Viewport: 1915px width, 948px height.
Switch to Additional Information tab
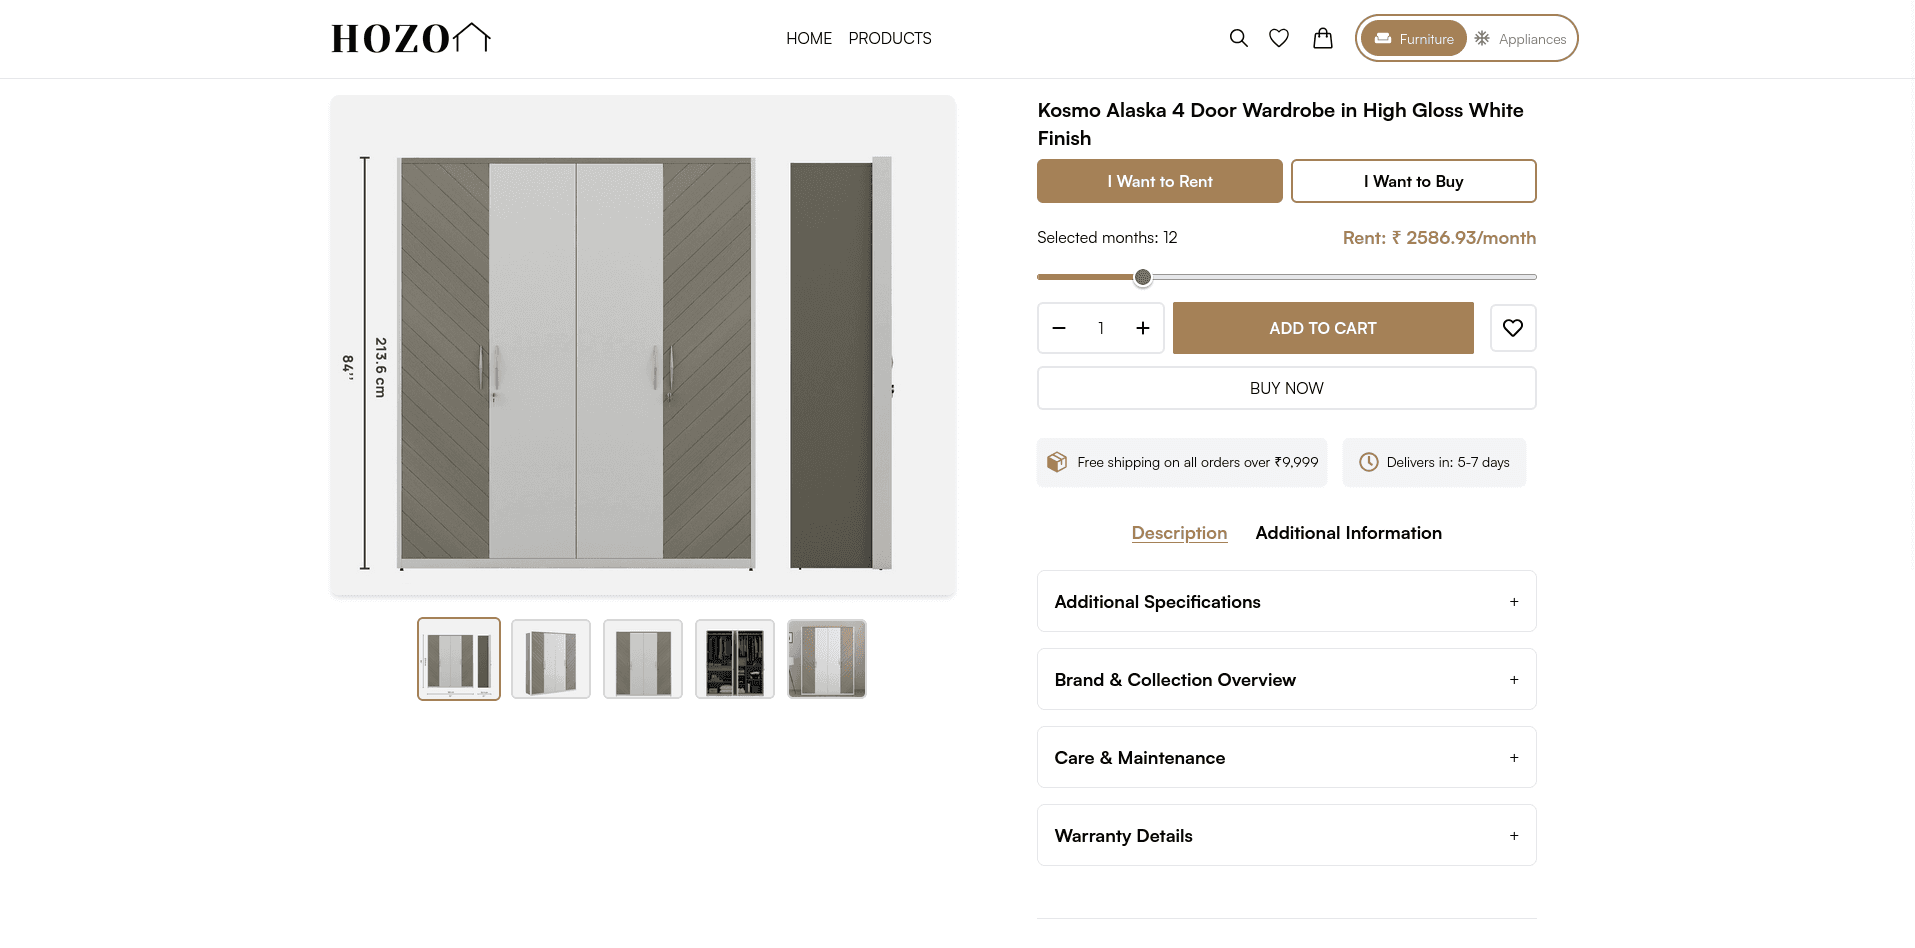tap(1349, 533)
